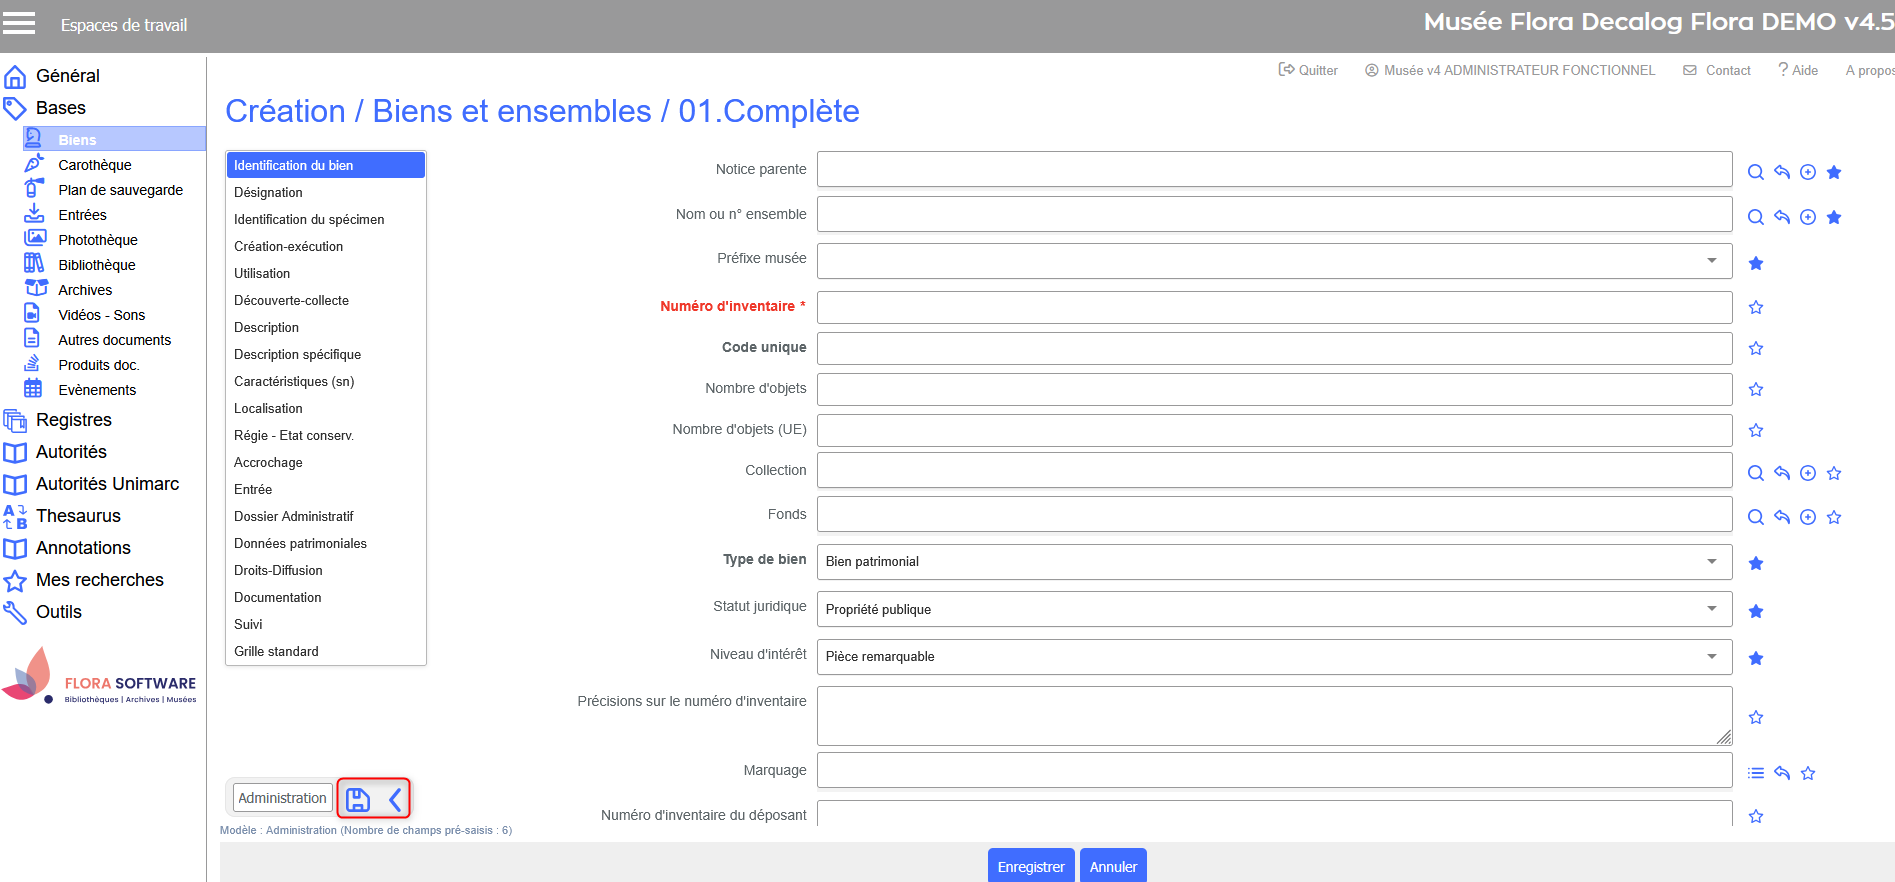The image size is (1895, 882).
Task: Add new Fonds entry plus icon
Action: (x=1808, y=517)
